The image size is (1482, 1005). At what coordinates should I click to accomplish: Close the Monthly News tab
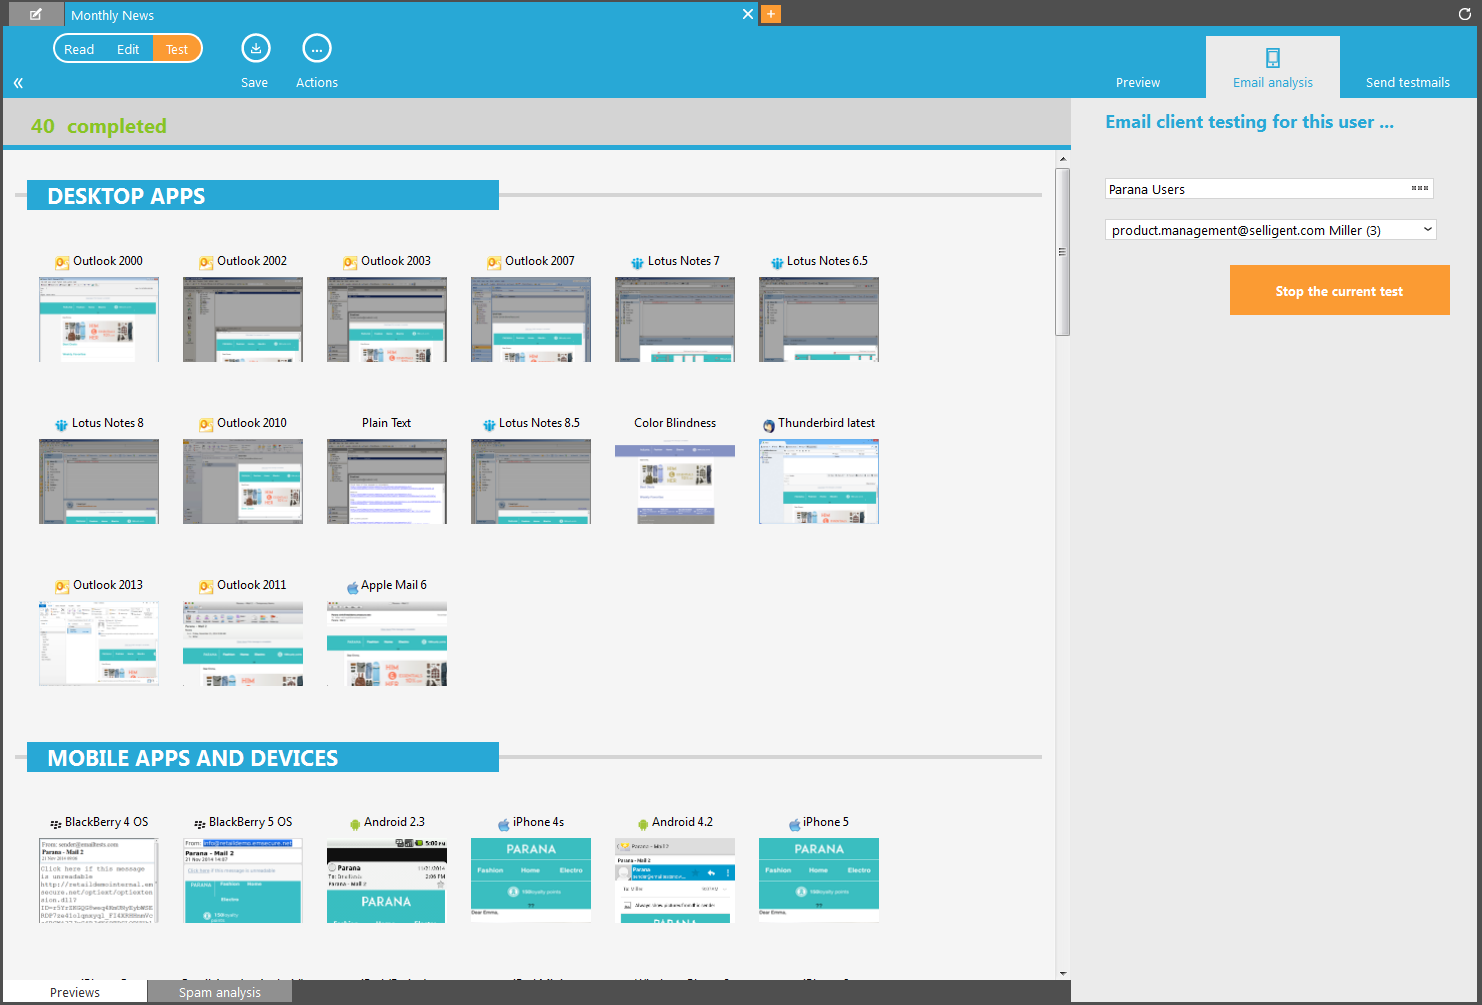pyautogui.click(x=748, y=14)
